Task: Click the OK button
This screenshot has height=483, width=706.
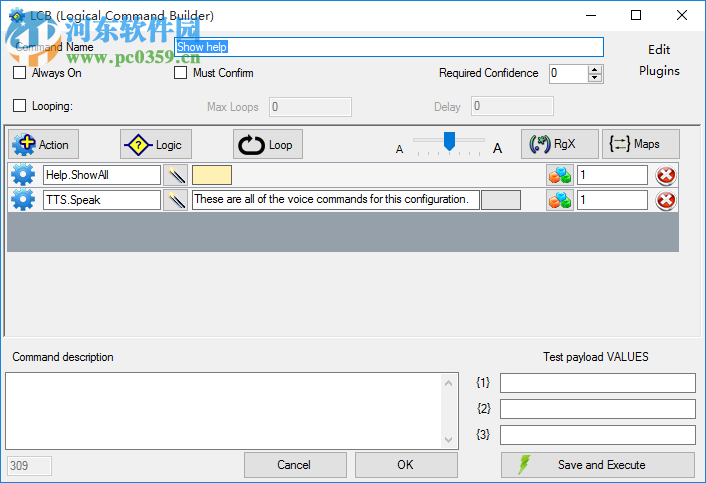Action: pos(406,465)
